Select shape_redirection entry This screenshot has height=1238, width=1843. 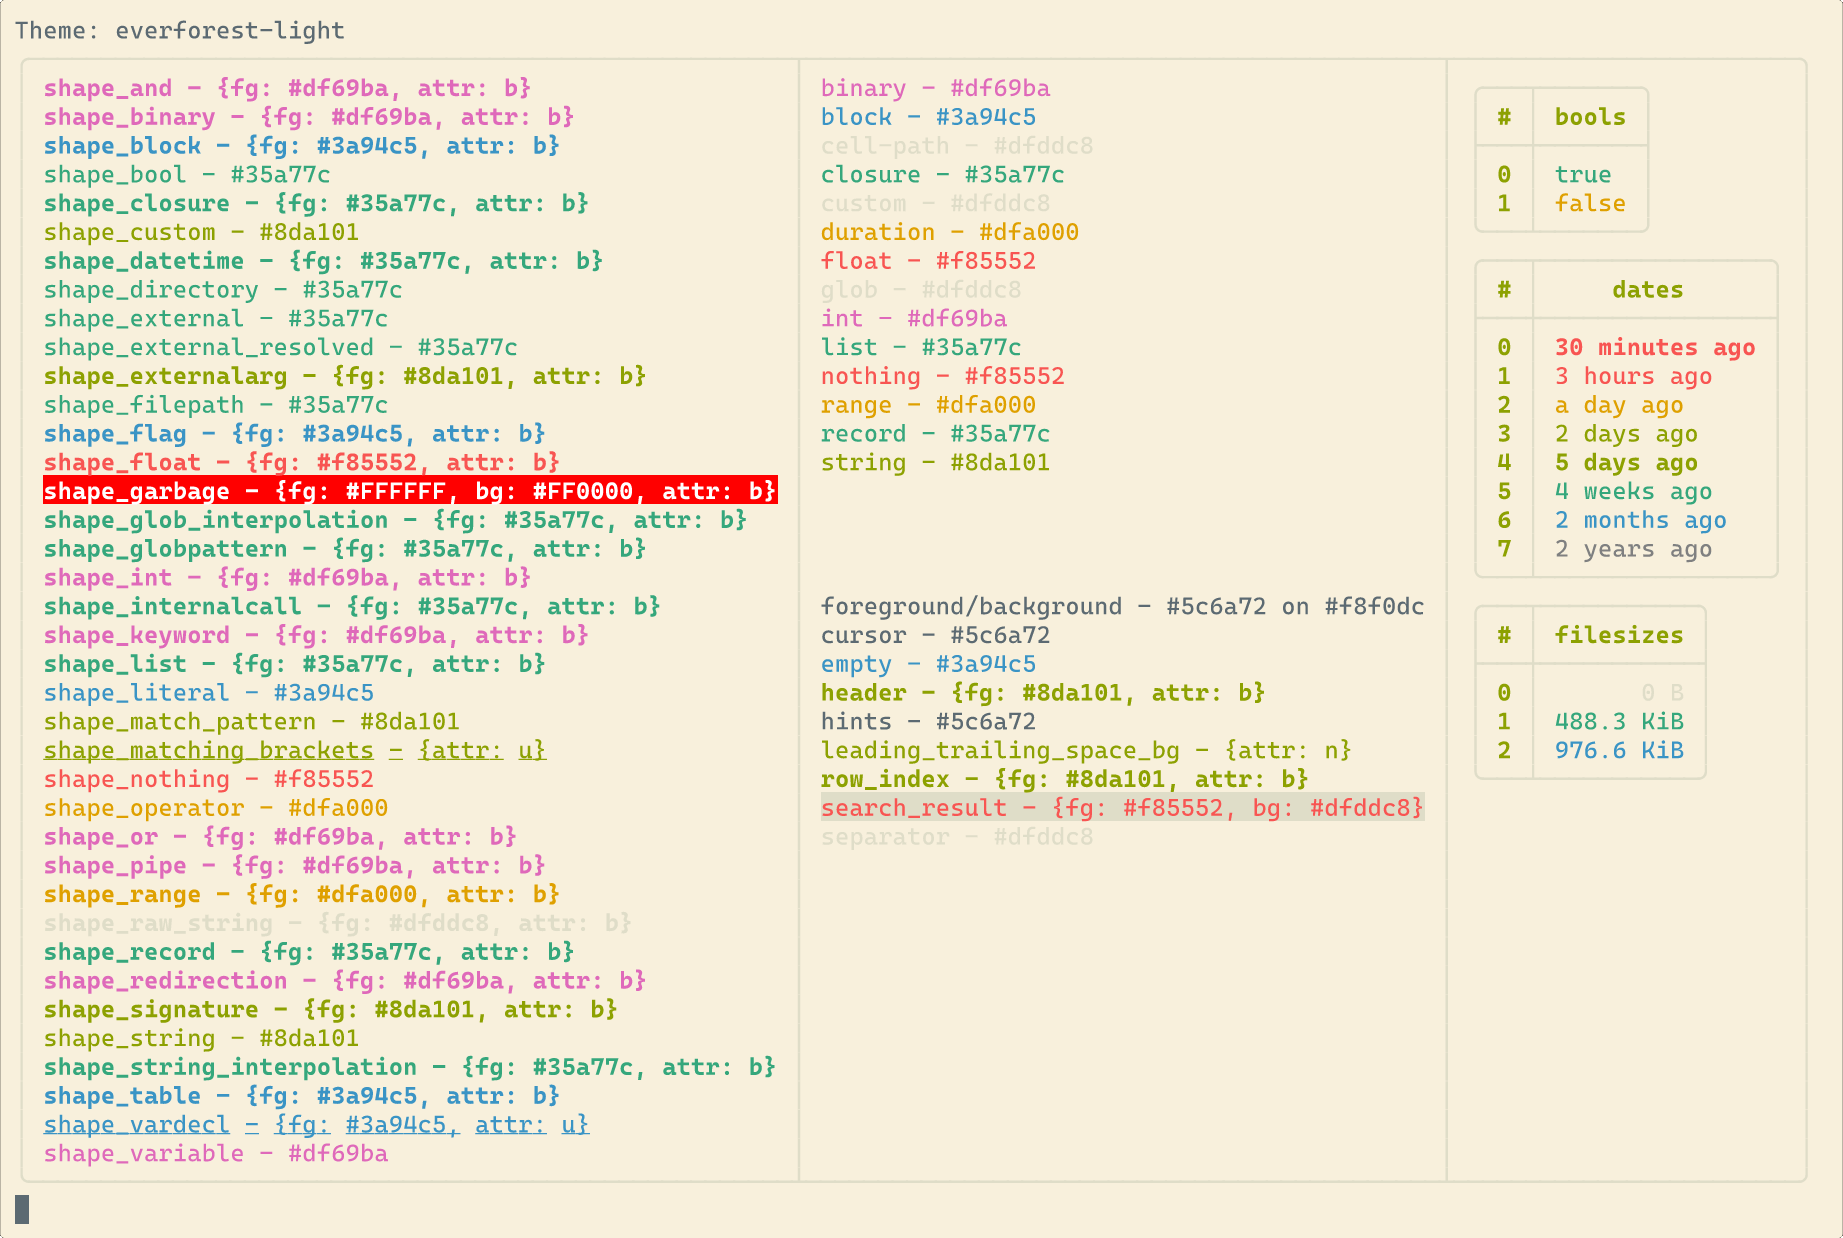tap(345, 982)
